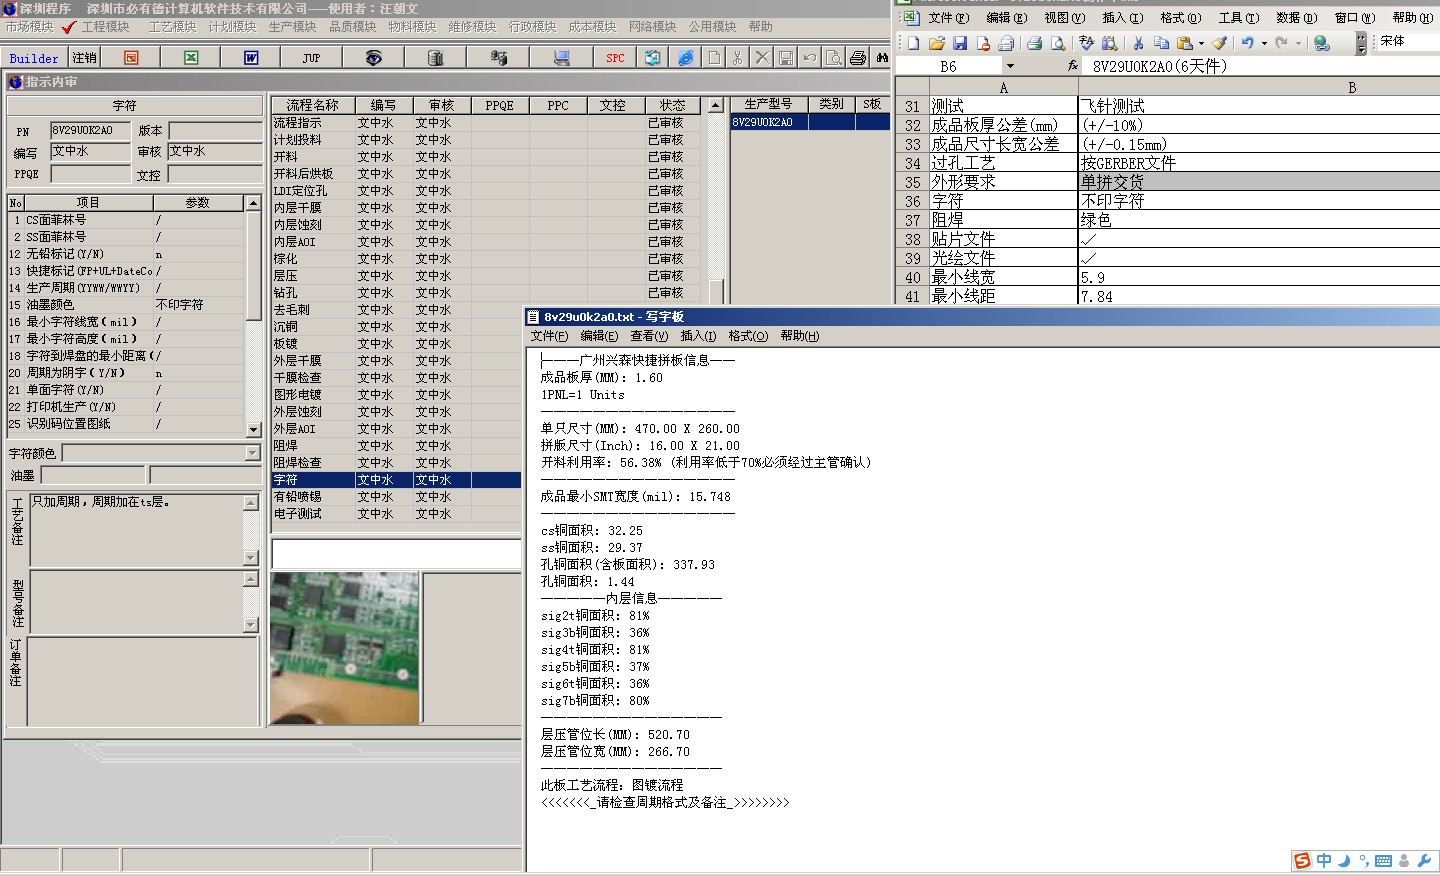Click the printer icon in main toolbar
The height and width of the screenshot is (876, 1440).
point(857,58)
